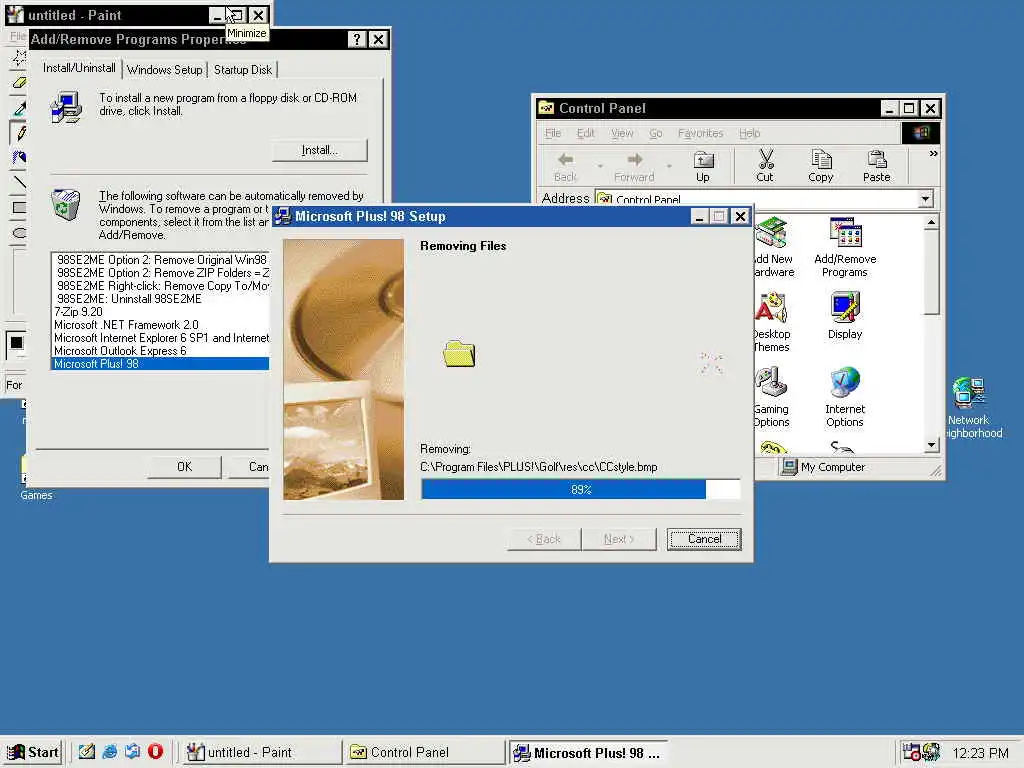1024x768 pixels.
Task: Select Microsoft .NET Framework 2.0 entry
Action: 161,325
